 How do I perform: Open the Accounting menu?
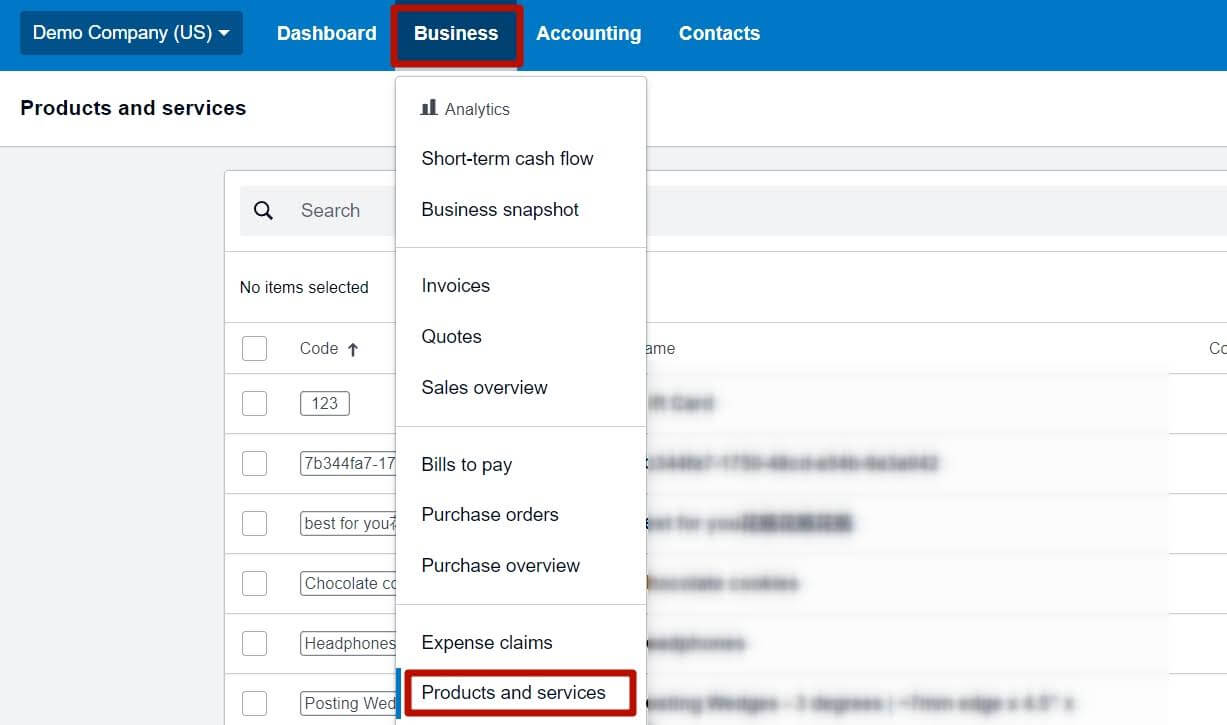pyautogui.click(x=588, y=33)
